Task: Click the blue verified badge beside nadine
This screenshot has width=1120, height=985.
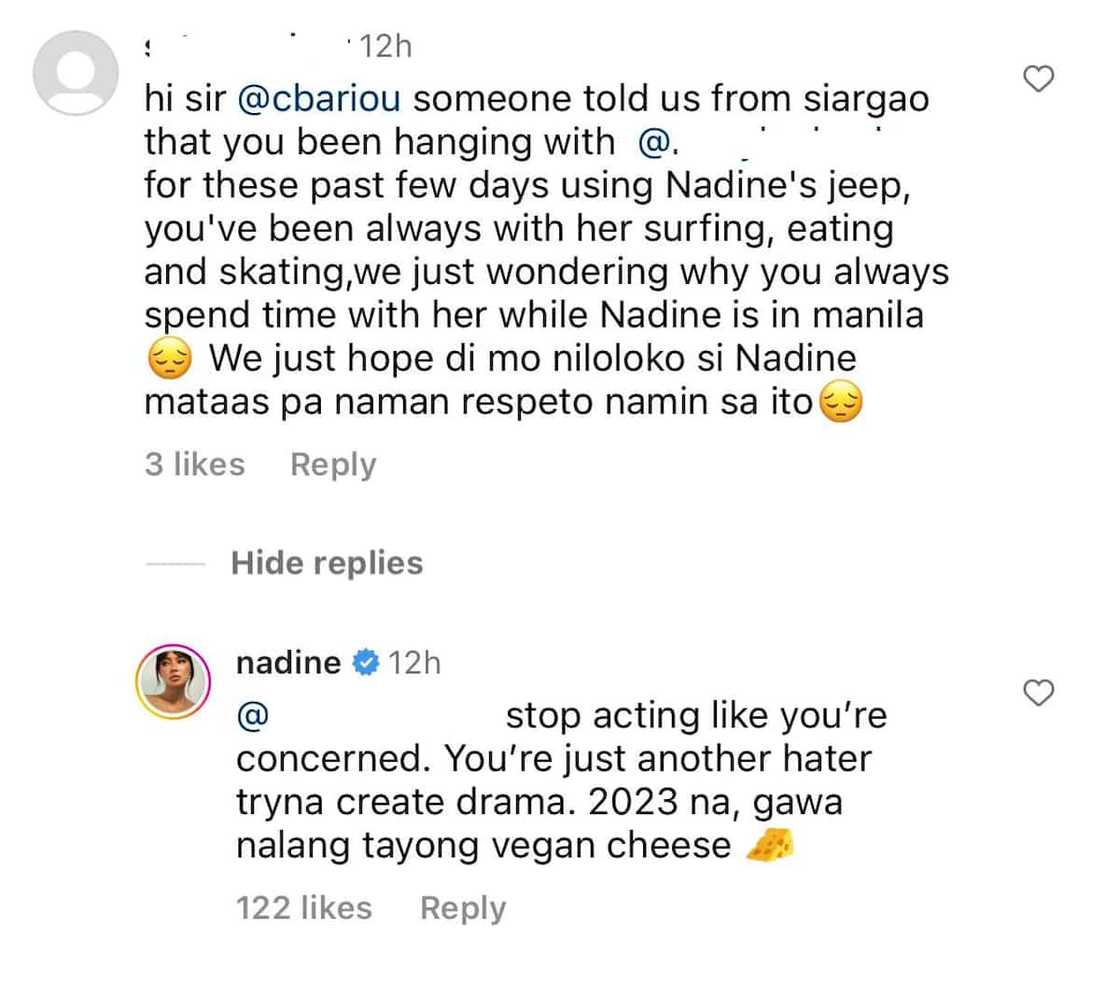Action: coord(366,663)
